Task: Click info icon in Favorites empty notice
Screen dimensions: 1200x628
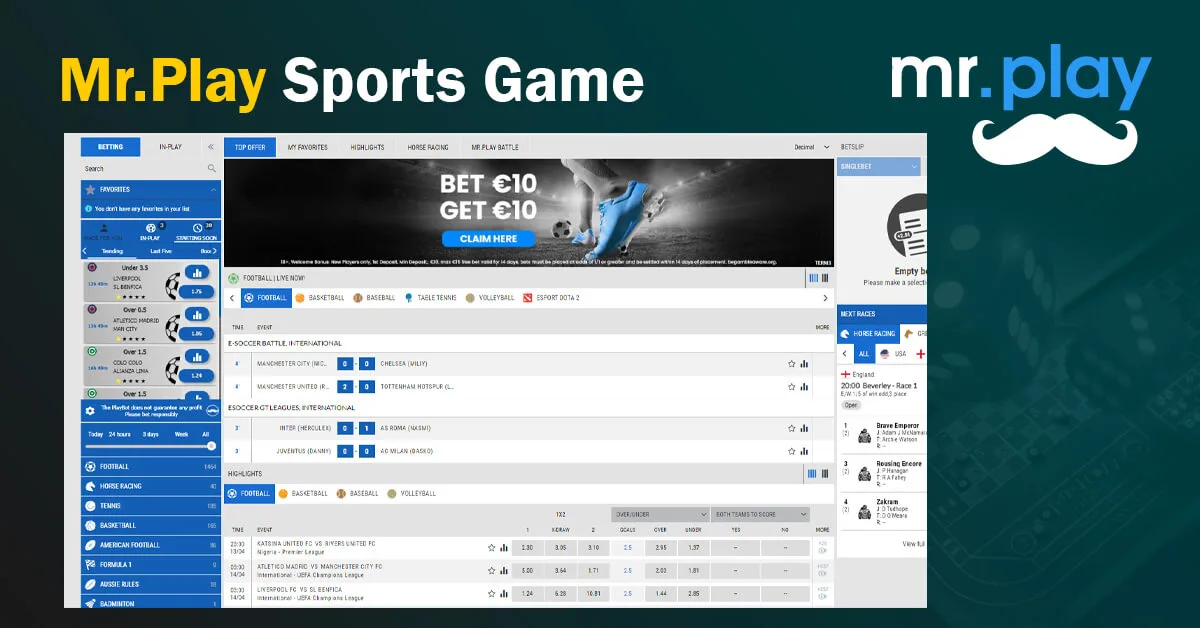Action: (x=89, y=209)
